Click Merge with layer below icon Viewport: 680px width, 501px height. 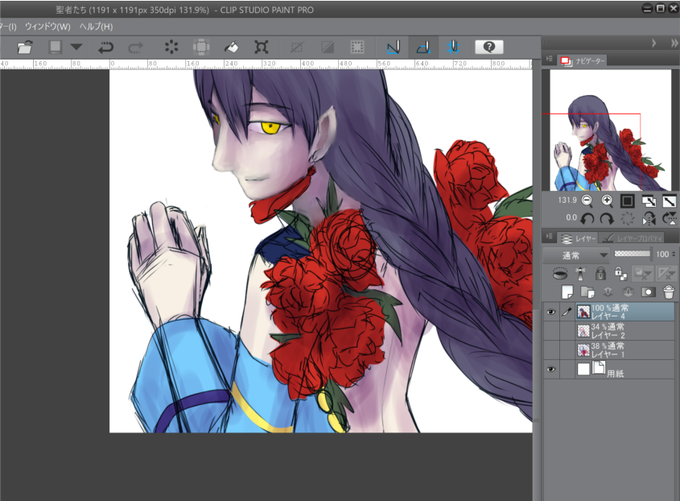tap(628, 292)
